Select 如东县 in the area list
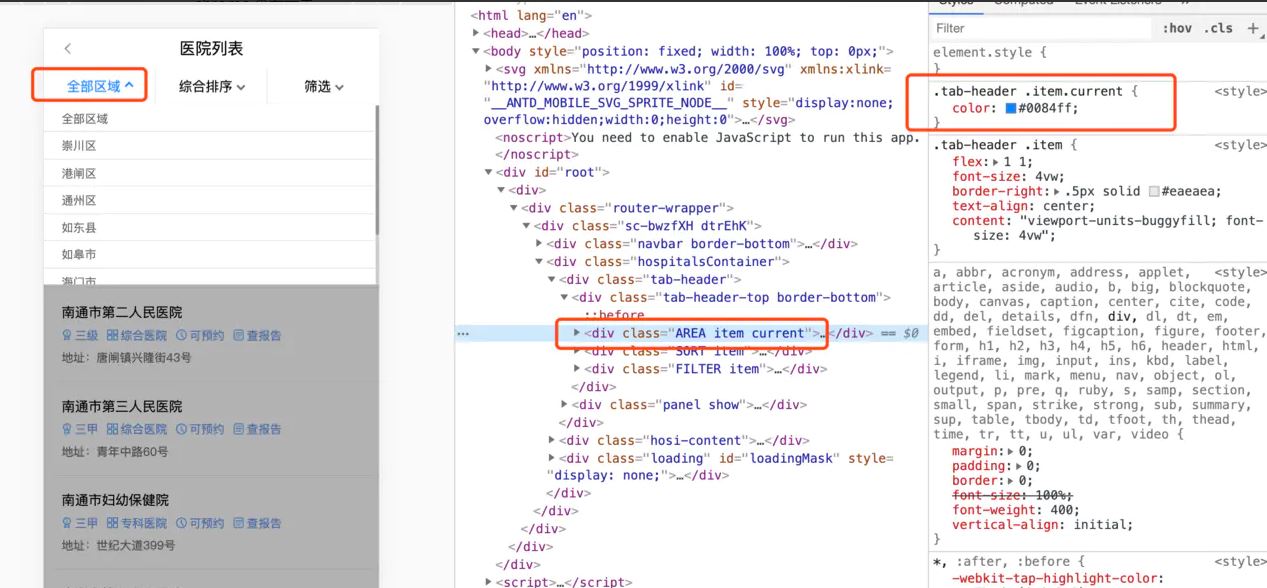Viewport: 1267px width, 588px height. point(209,228)
